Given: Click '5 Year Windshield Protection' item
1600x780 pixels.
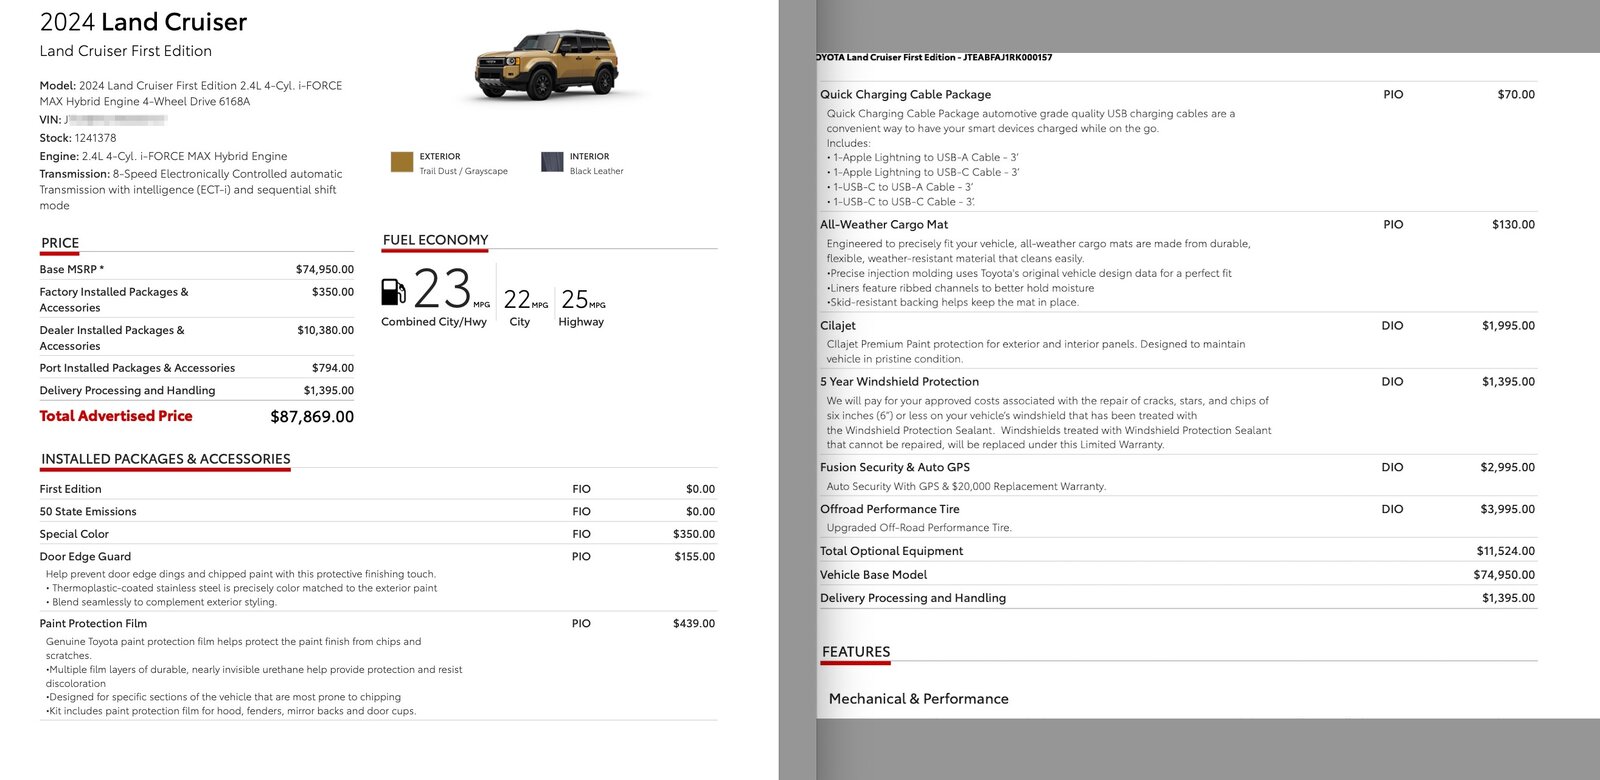Looking at the screenshot, I should point(900,381).
